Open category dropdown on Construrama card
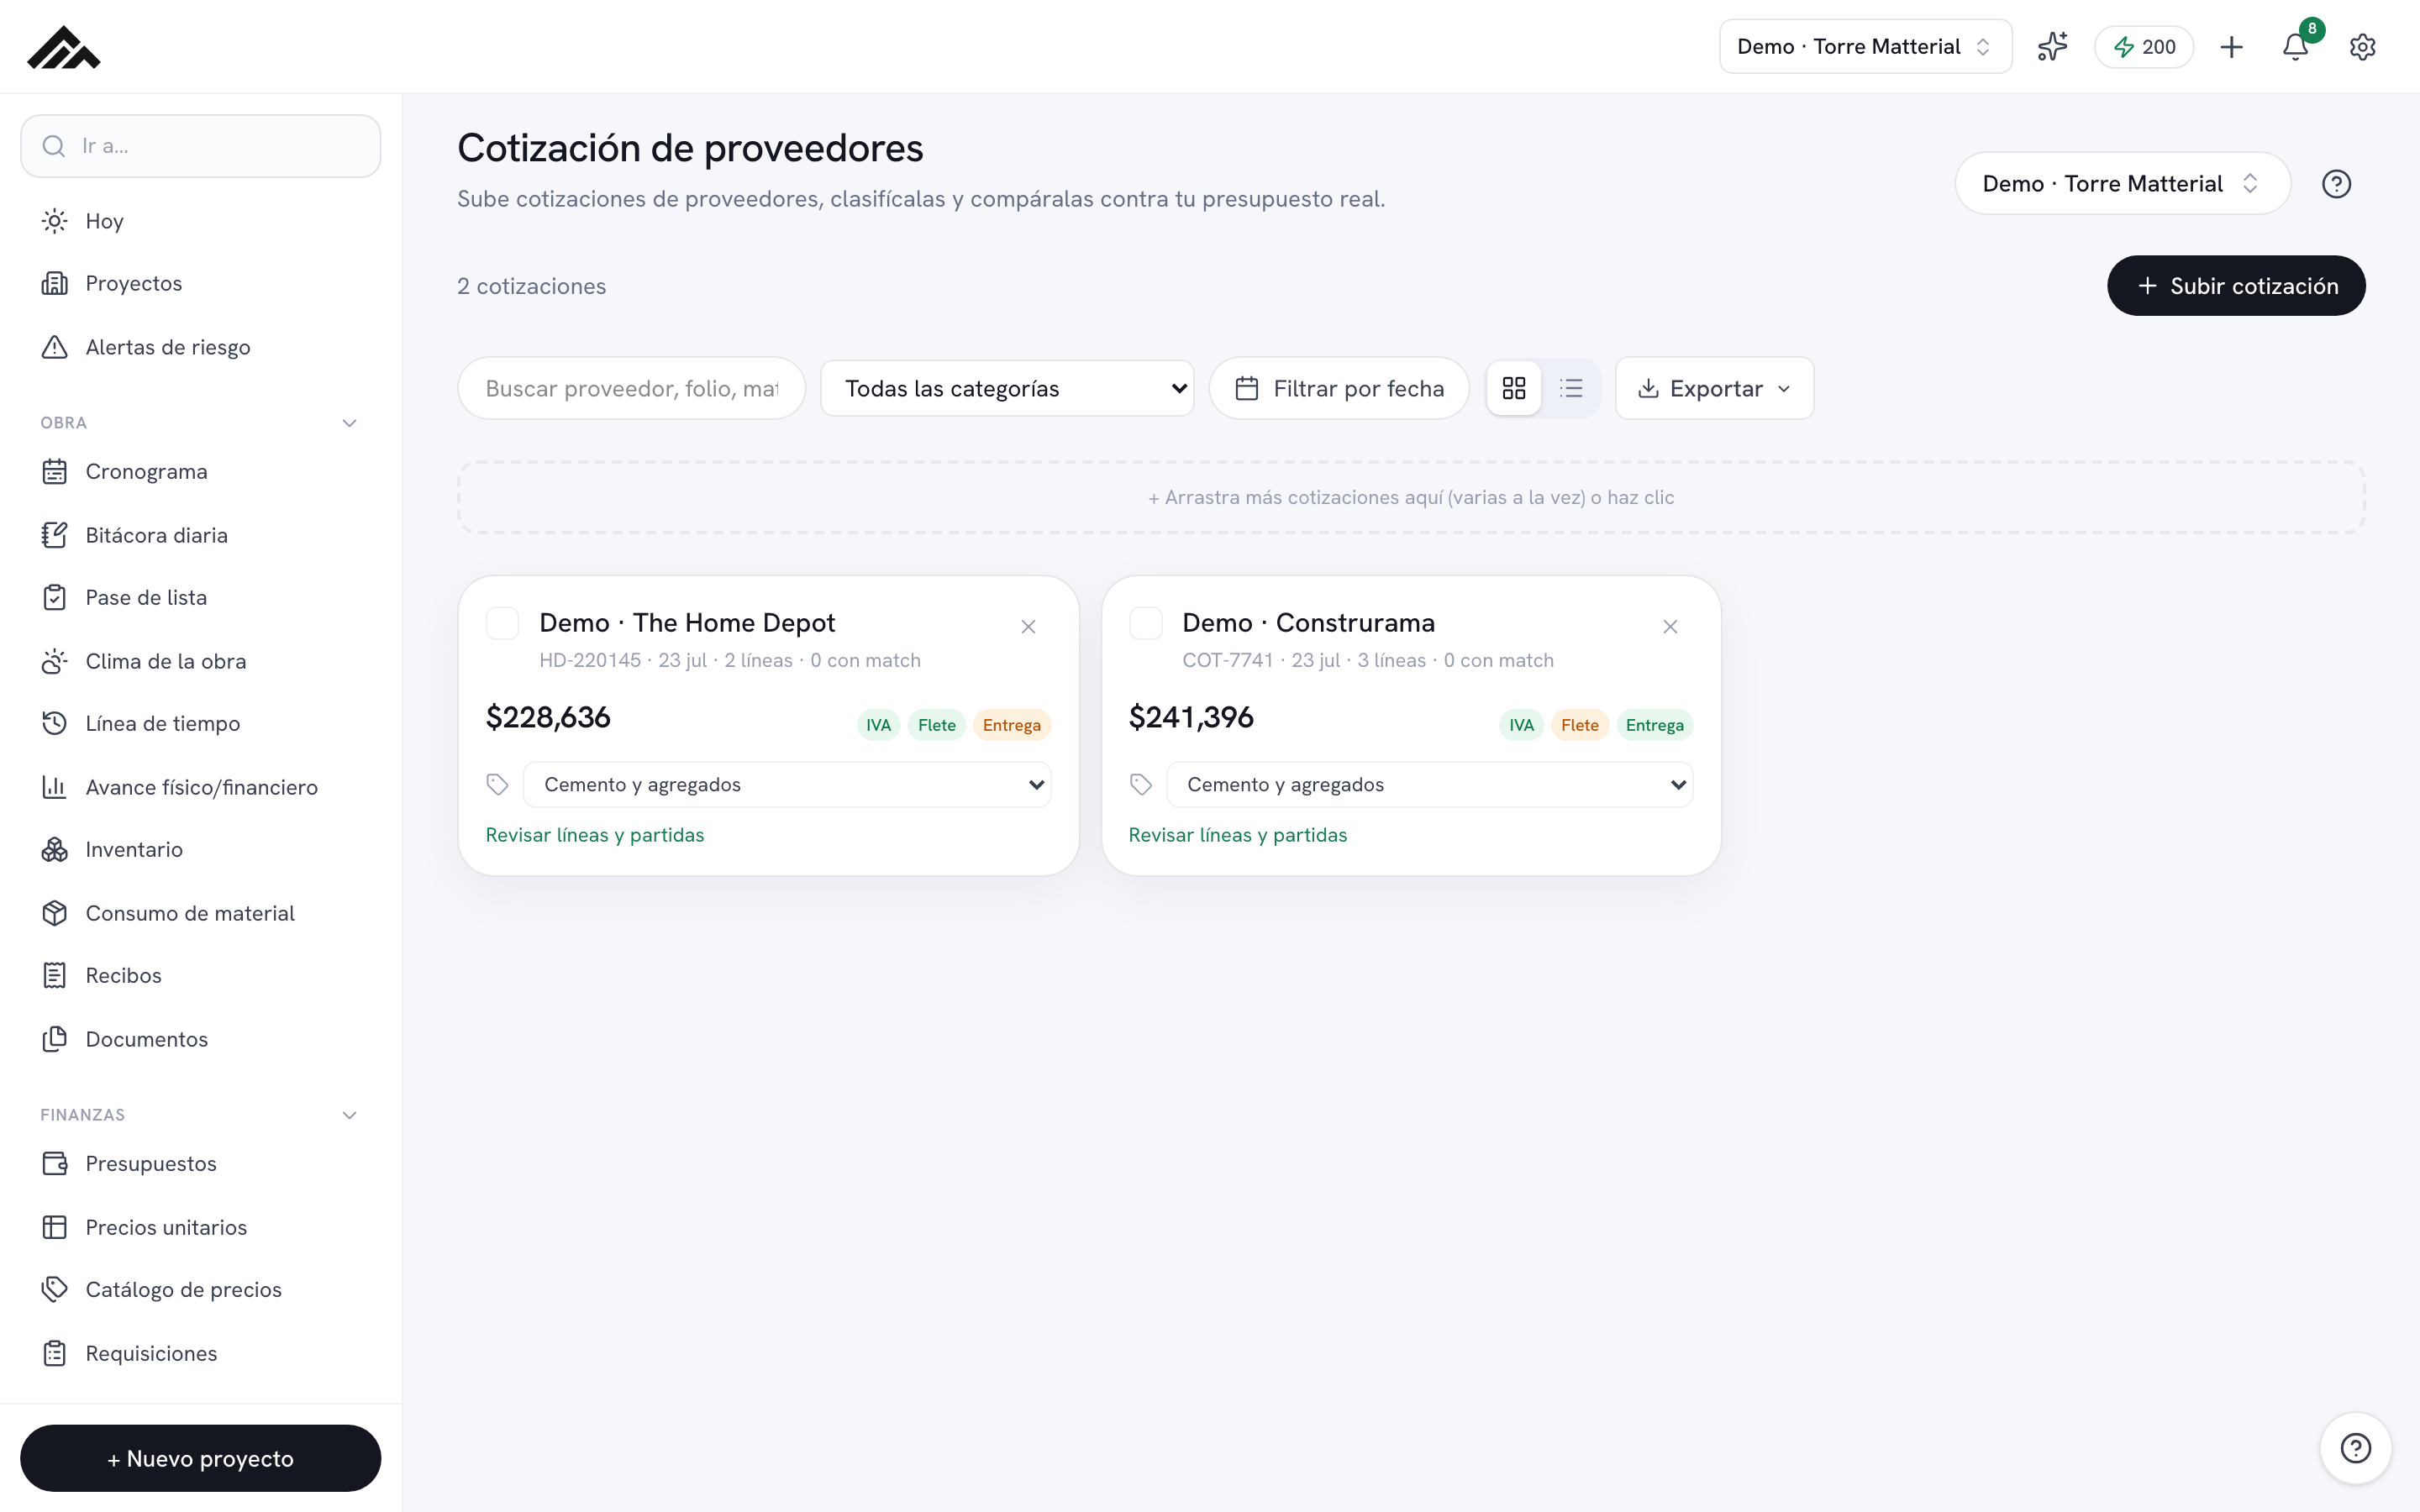Screen dimensions: 2420x1512 click(x=1430, y=785)
